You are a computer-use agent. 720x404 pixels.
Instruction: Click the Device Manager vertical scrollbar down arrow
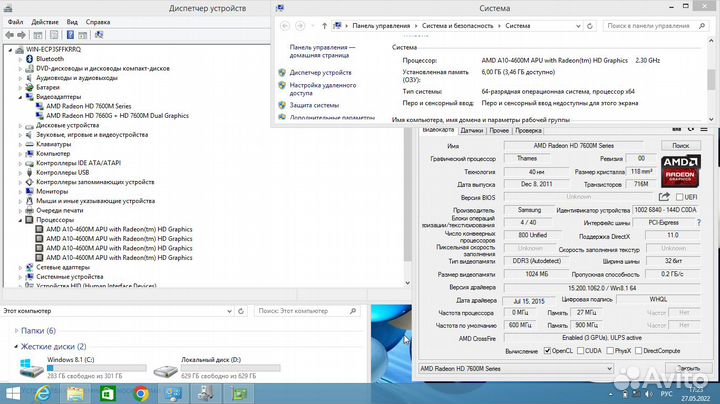(x=407, y=283)
